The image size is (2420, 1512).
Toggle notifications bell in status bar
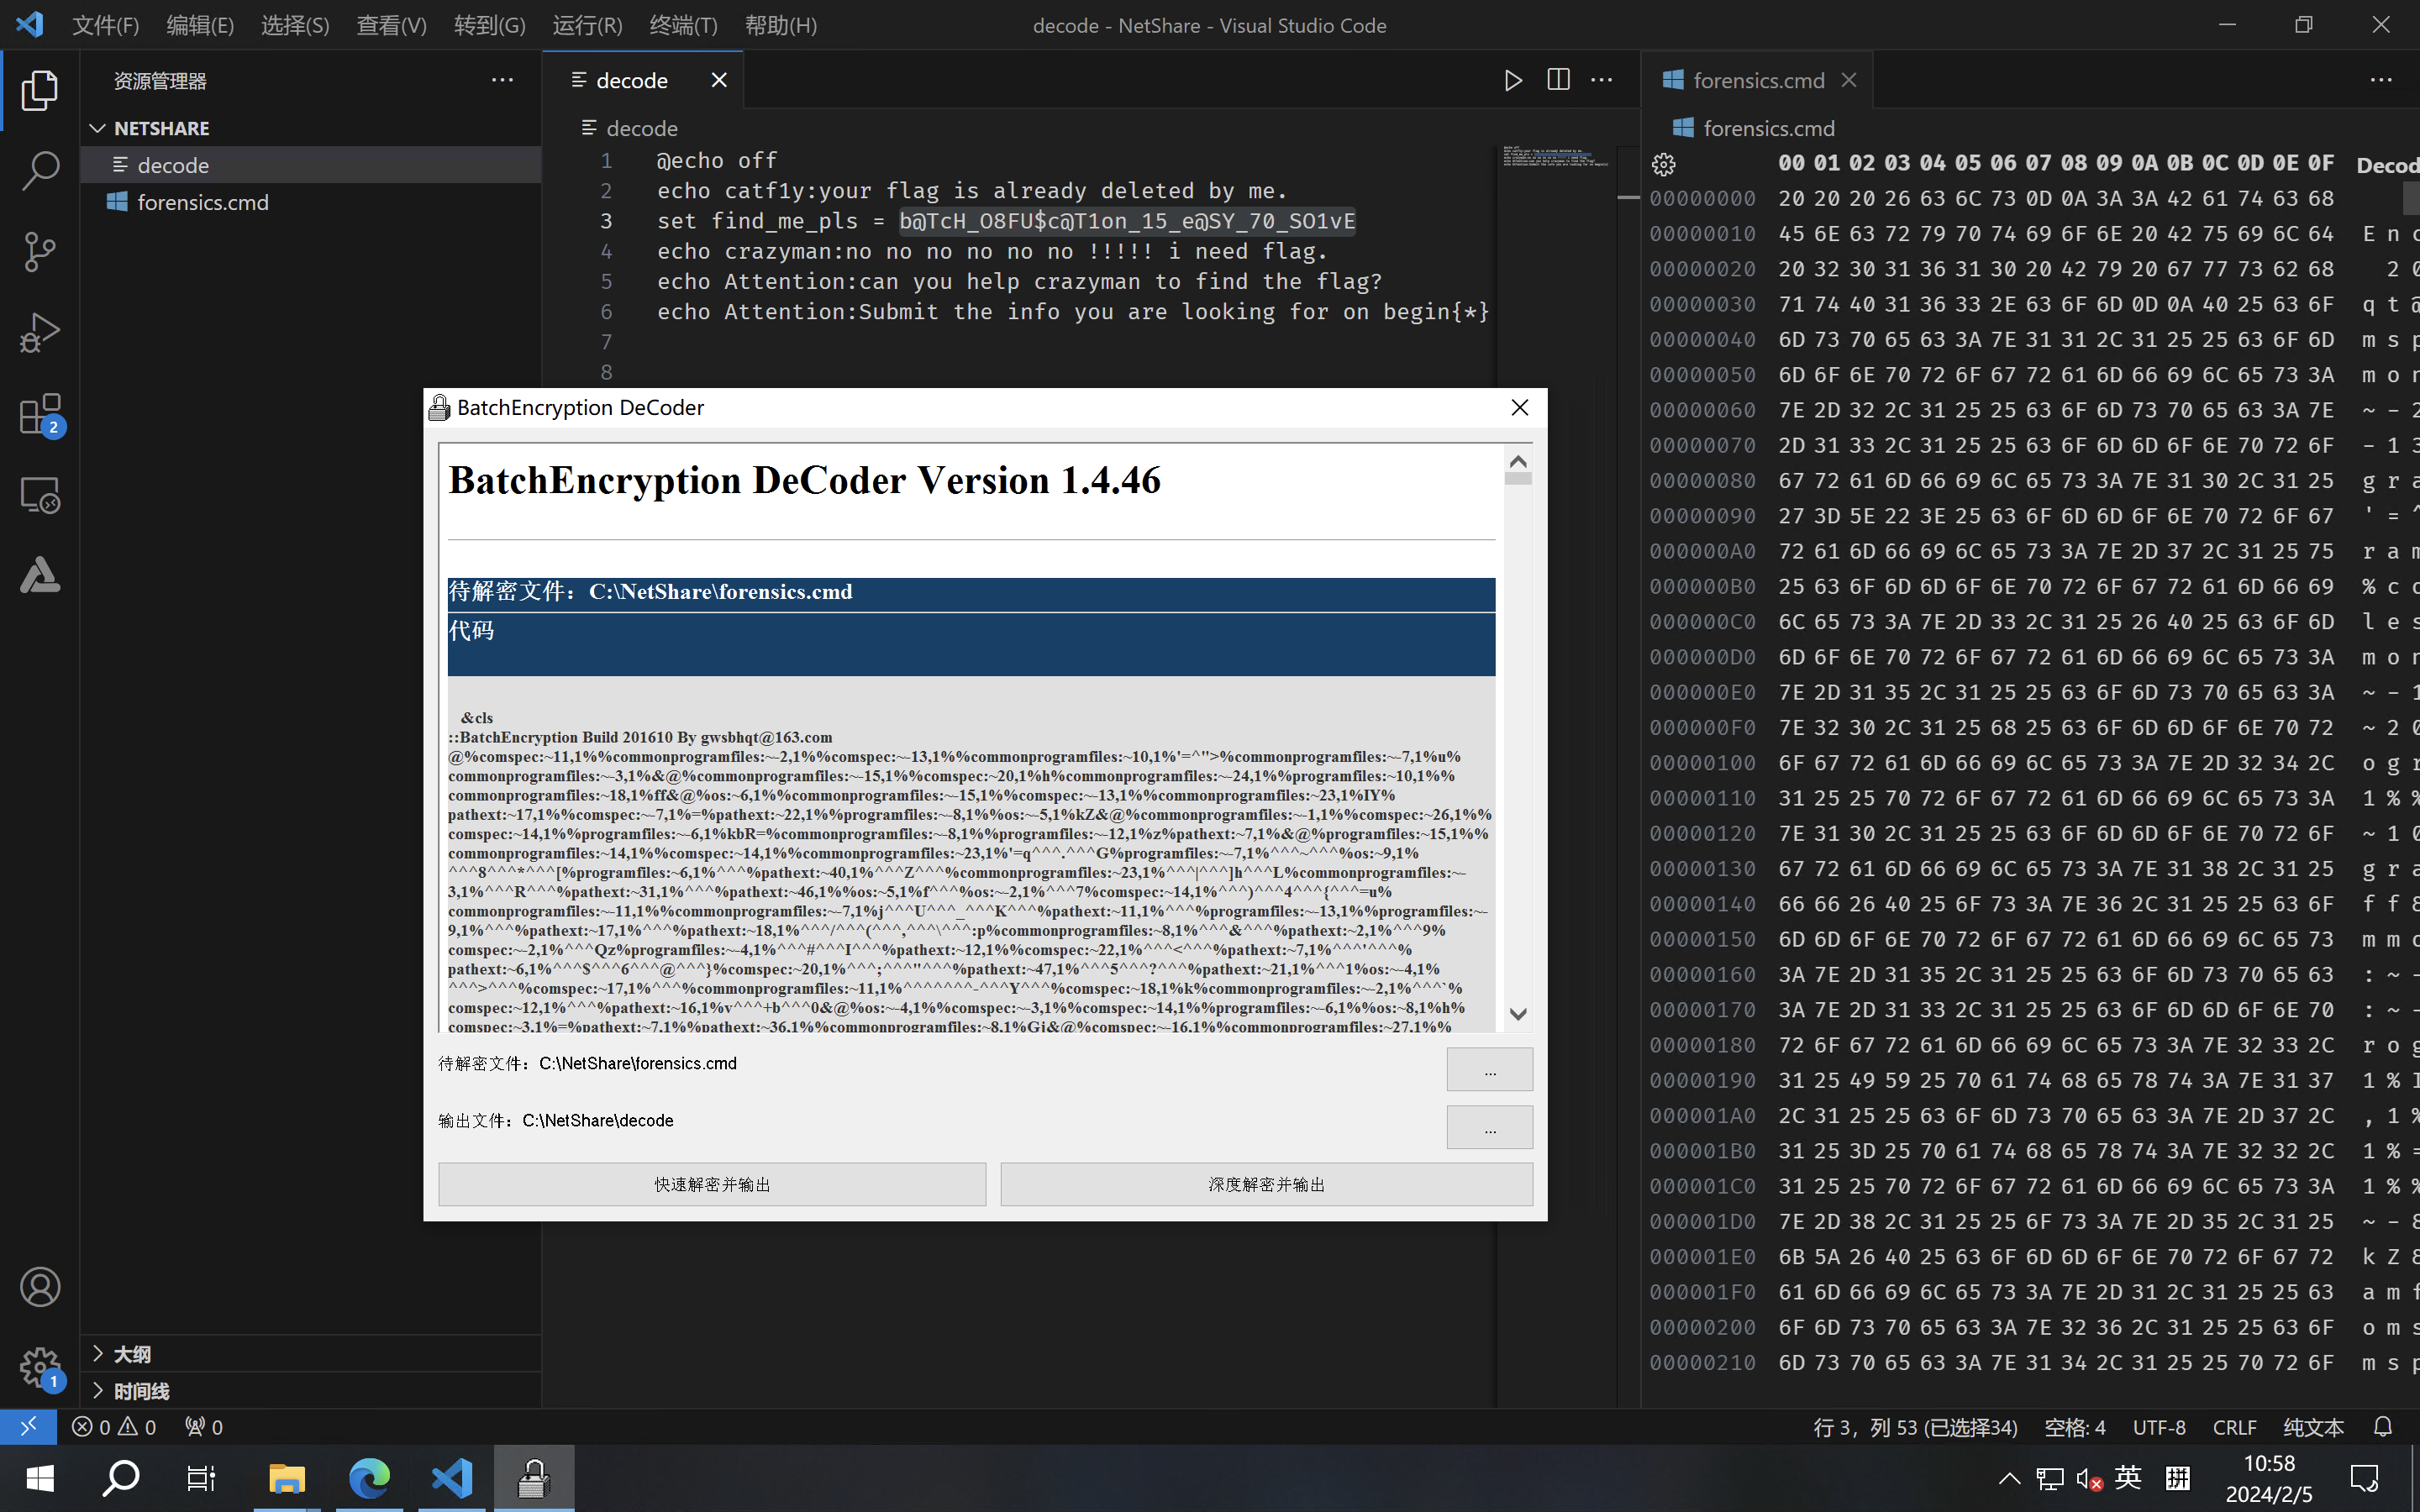(2383, 1427)
